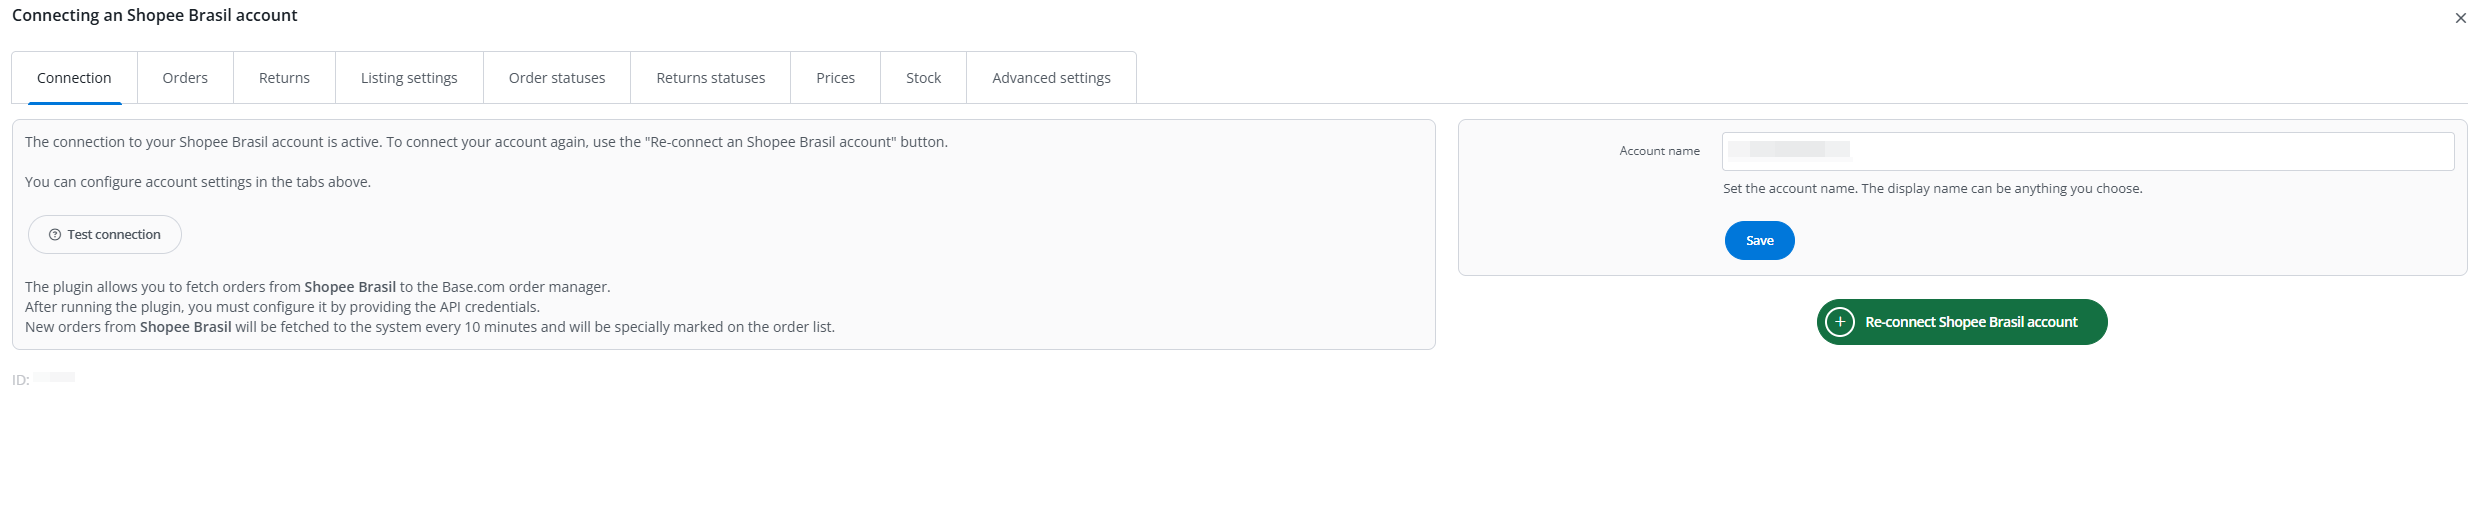
Task: Switch to Returns statuses tab
Action: [710, 78]
